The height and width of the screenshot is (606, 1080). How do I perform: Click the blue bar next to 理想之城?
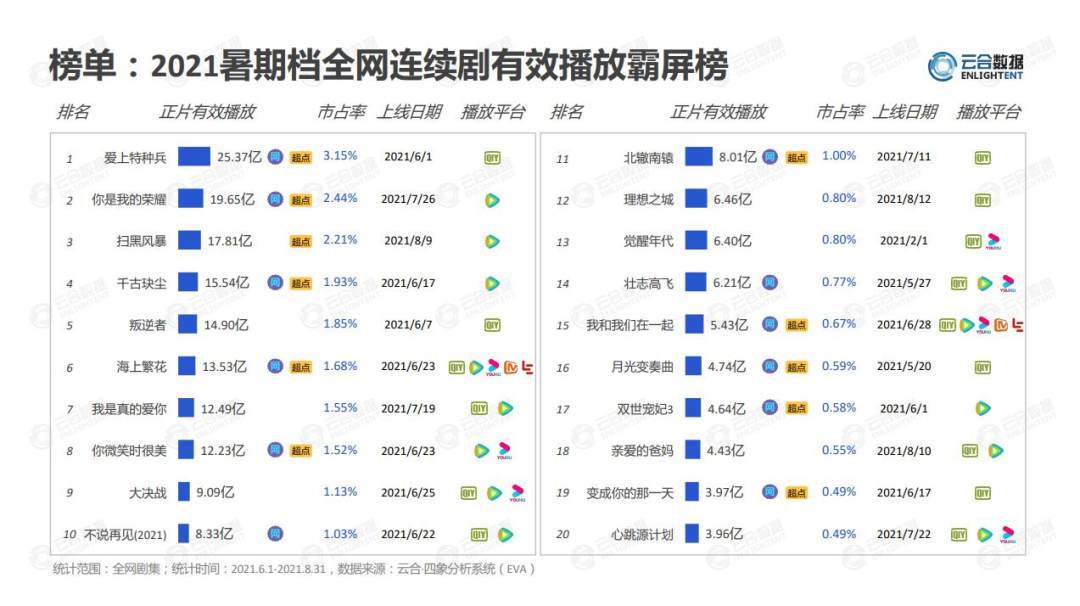pyautogui.click(x=696, y=199)
